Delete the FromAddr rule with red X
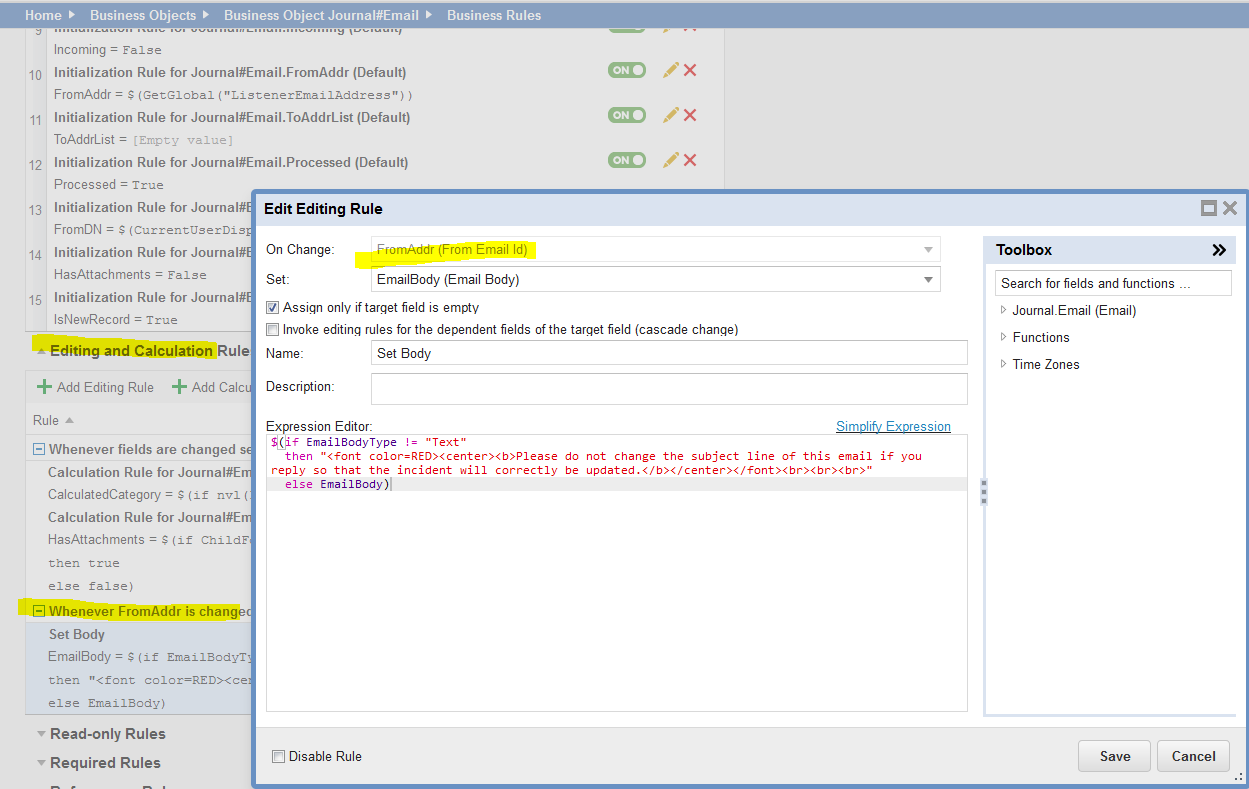 pos(690,70)
